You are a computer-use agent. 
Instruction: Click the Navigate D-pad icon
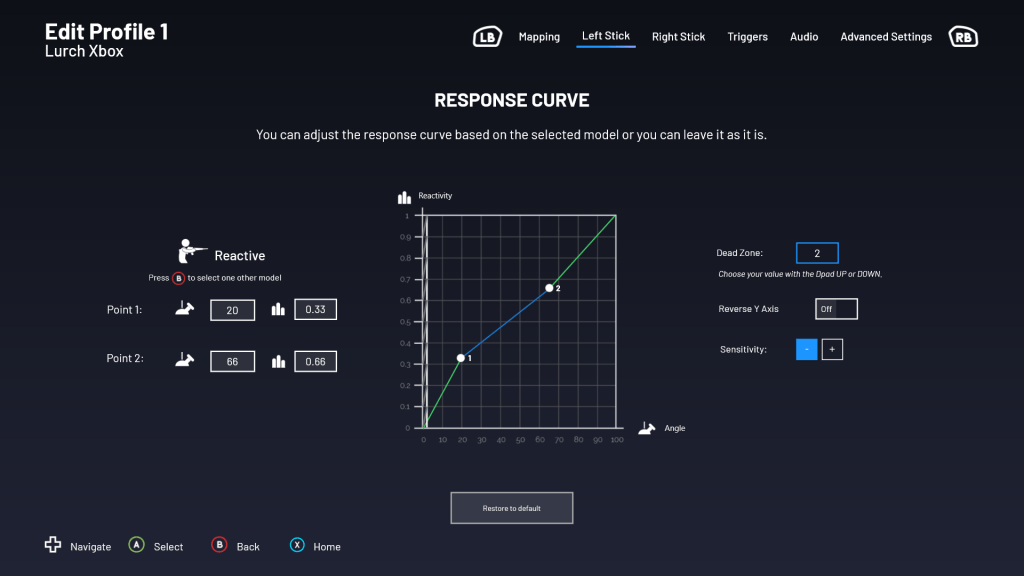53,545
